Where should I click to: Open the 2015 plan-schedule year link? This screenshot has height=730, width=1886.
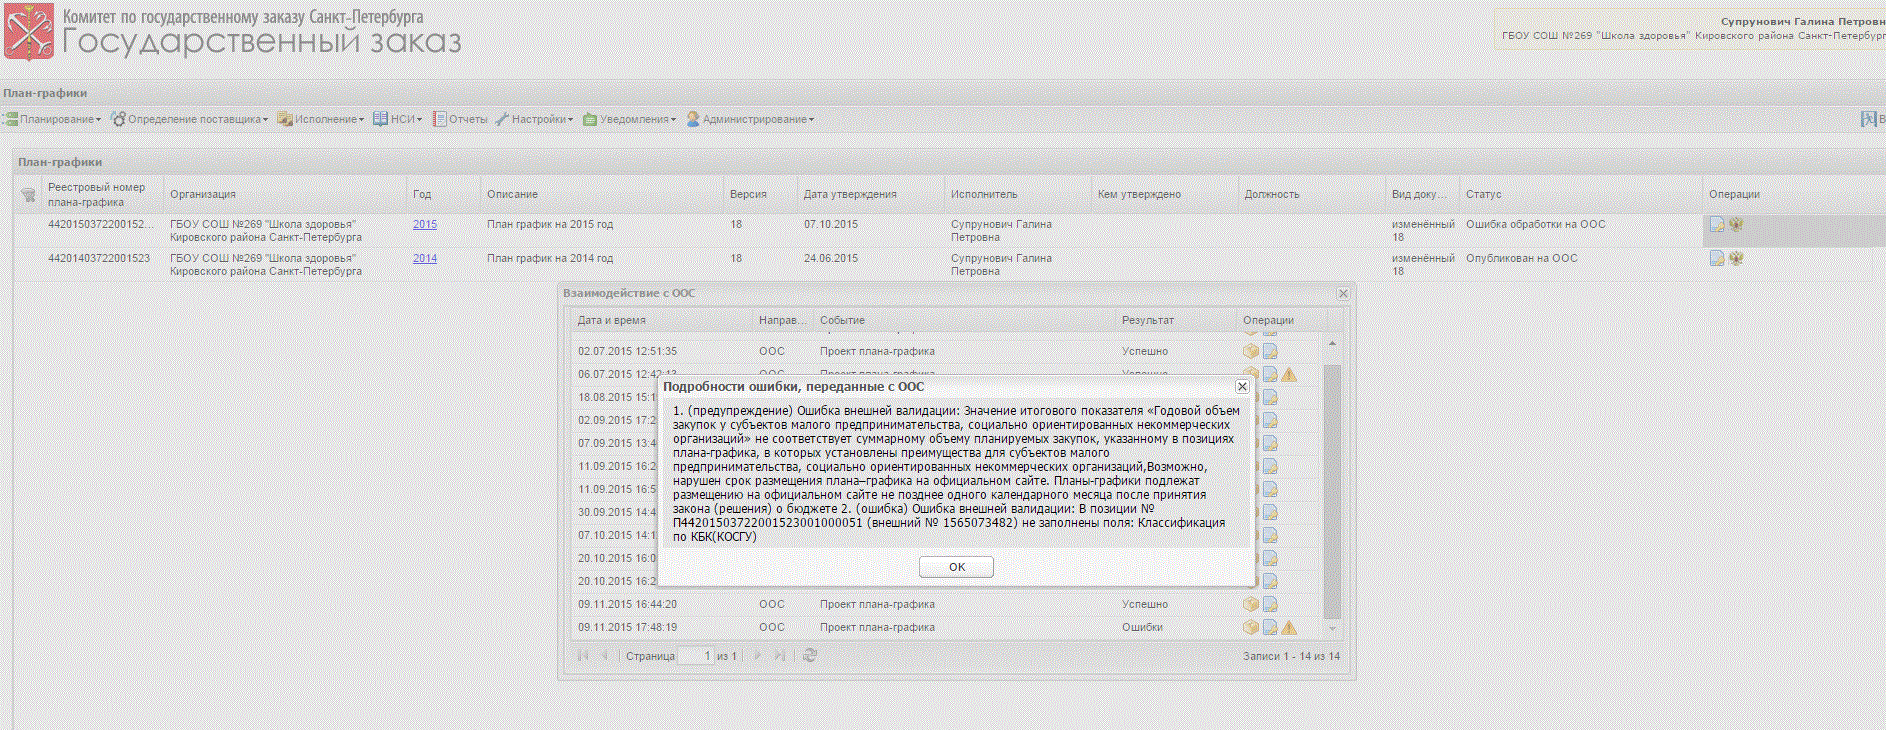425,224
